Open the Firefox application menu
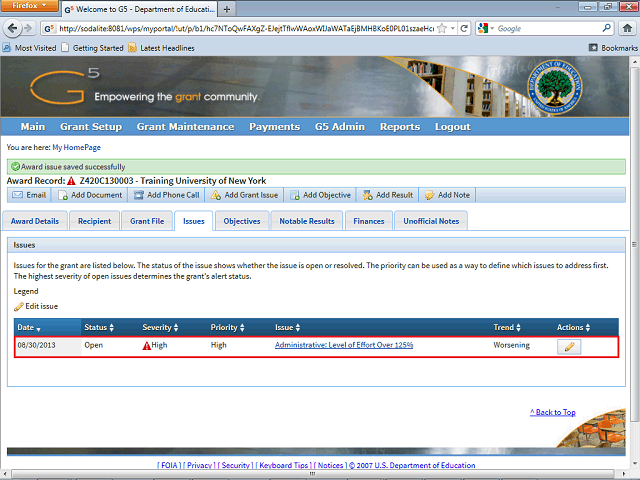 [x=29, y=6]
